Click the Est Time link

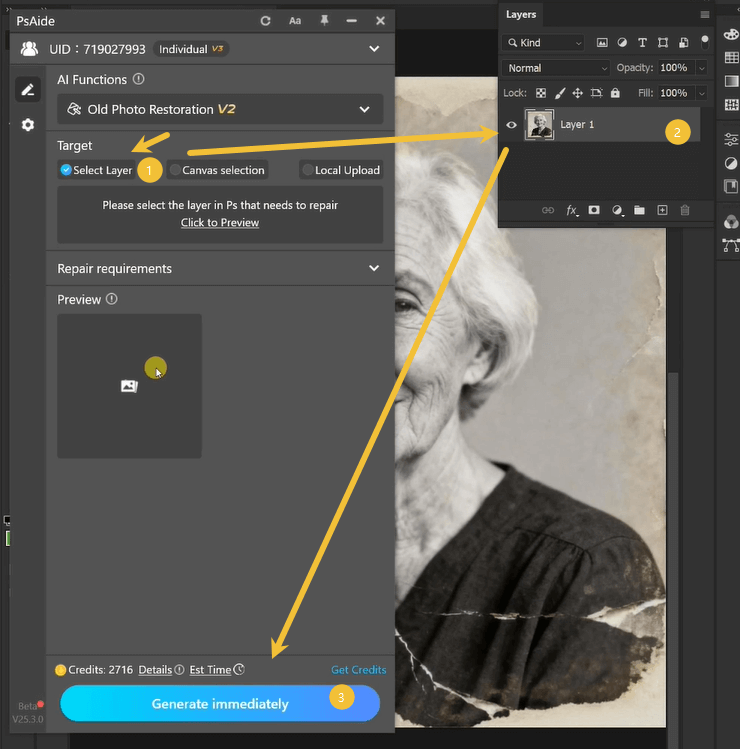[x=210, y=670]
